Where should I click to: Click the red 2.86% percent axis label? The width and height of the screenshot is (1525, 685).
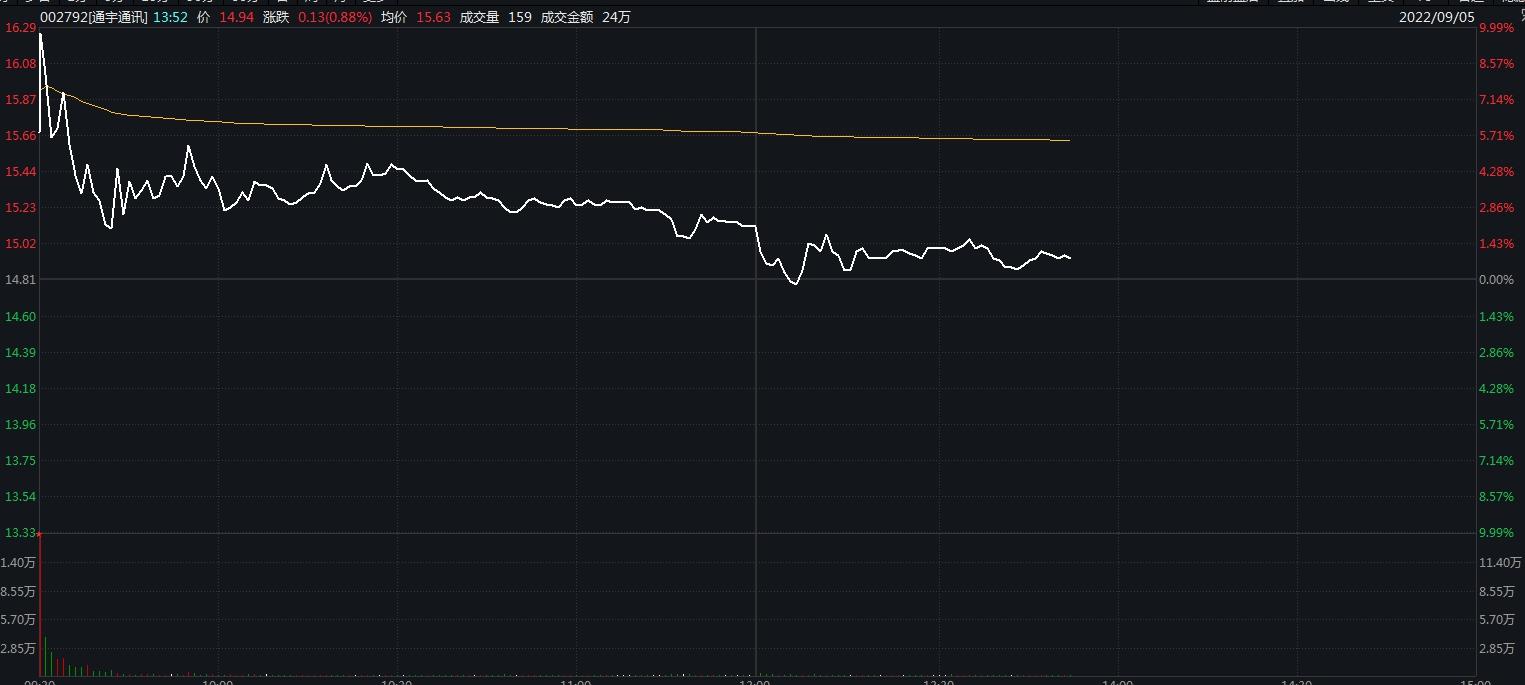point(1496,208)
